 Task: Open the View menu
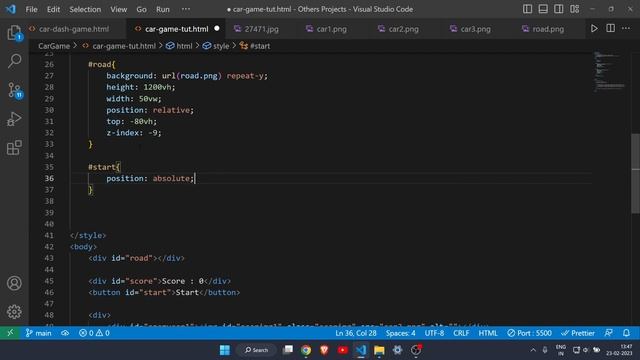[118, 9]
